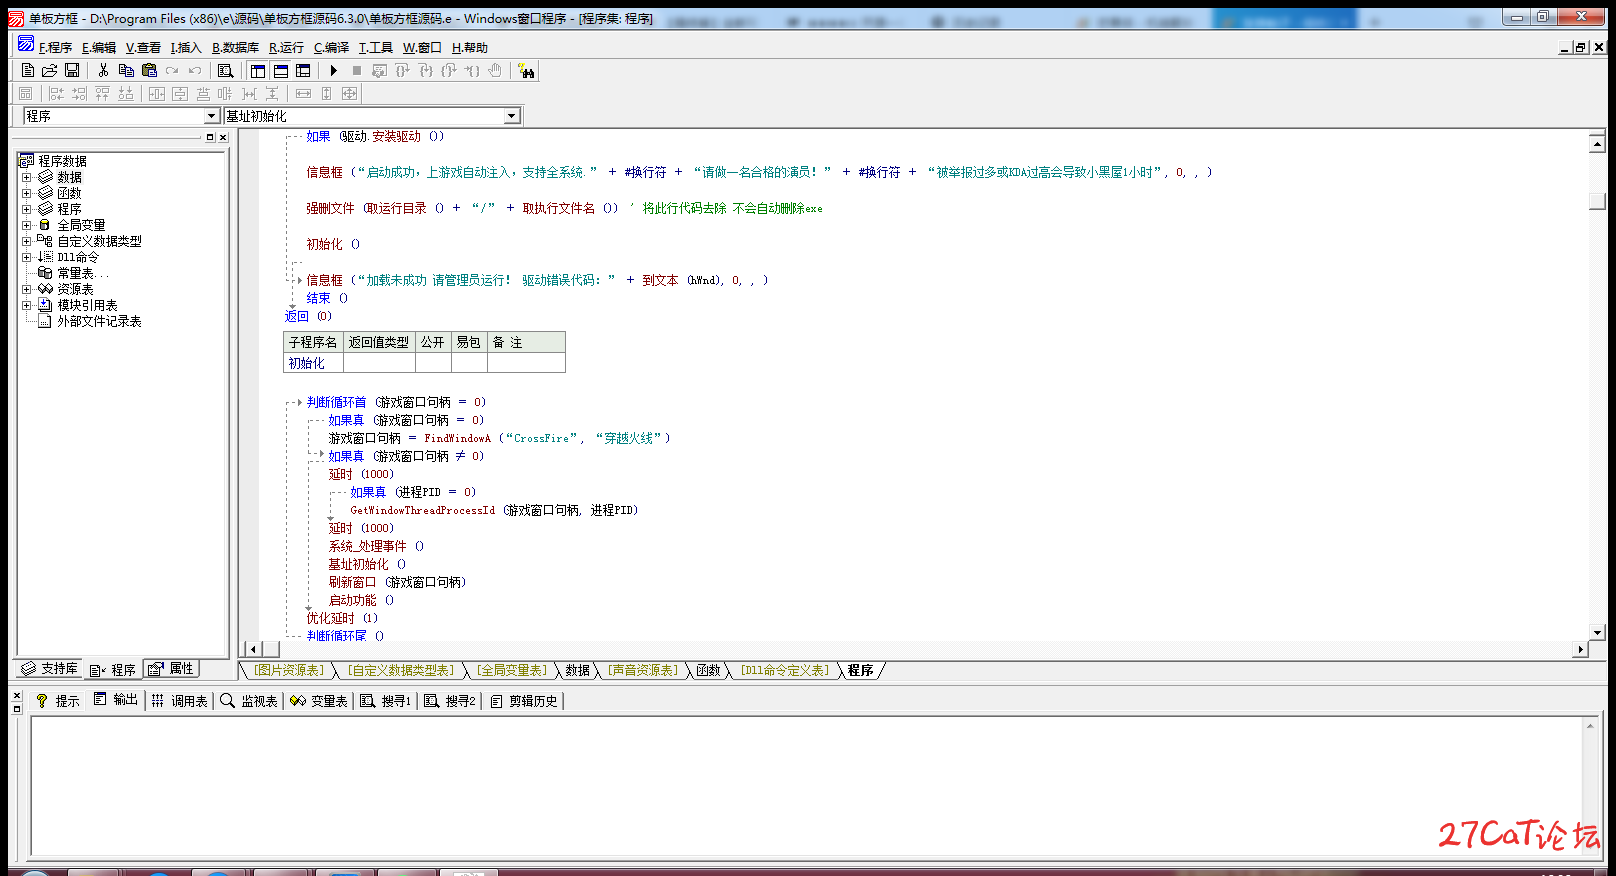Click the make same height icon
The image size is (1616, 876).
(326, 93)
